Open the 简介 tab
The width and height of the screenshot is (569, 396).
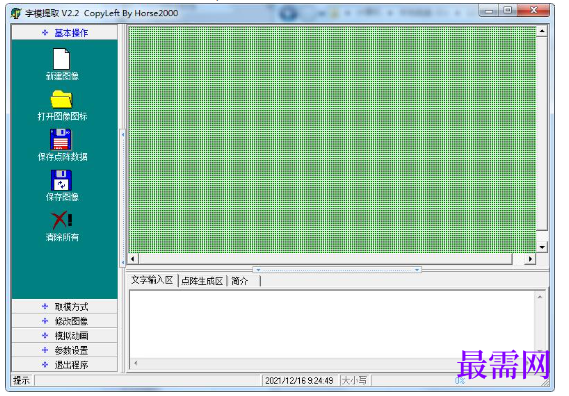coord(240,281)
